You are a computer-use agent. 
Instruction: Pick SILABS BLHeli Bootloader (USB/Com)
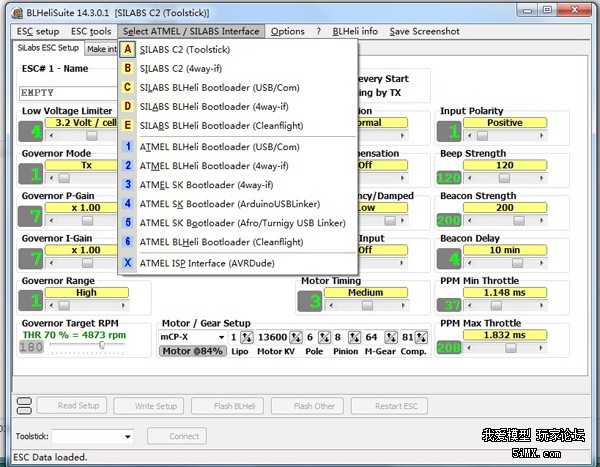pyautogui.click(x=237, y=87)
